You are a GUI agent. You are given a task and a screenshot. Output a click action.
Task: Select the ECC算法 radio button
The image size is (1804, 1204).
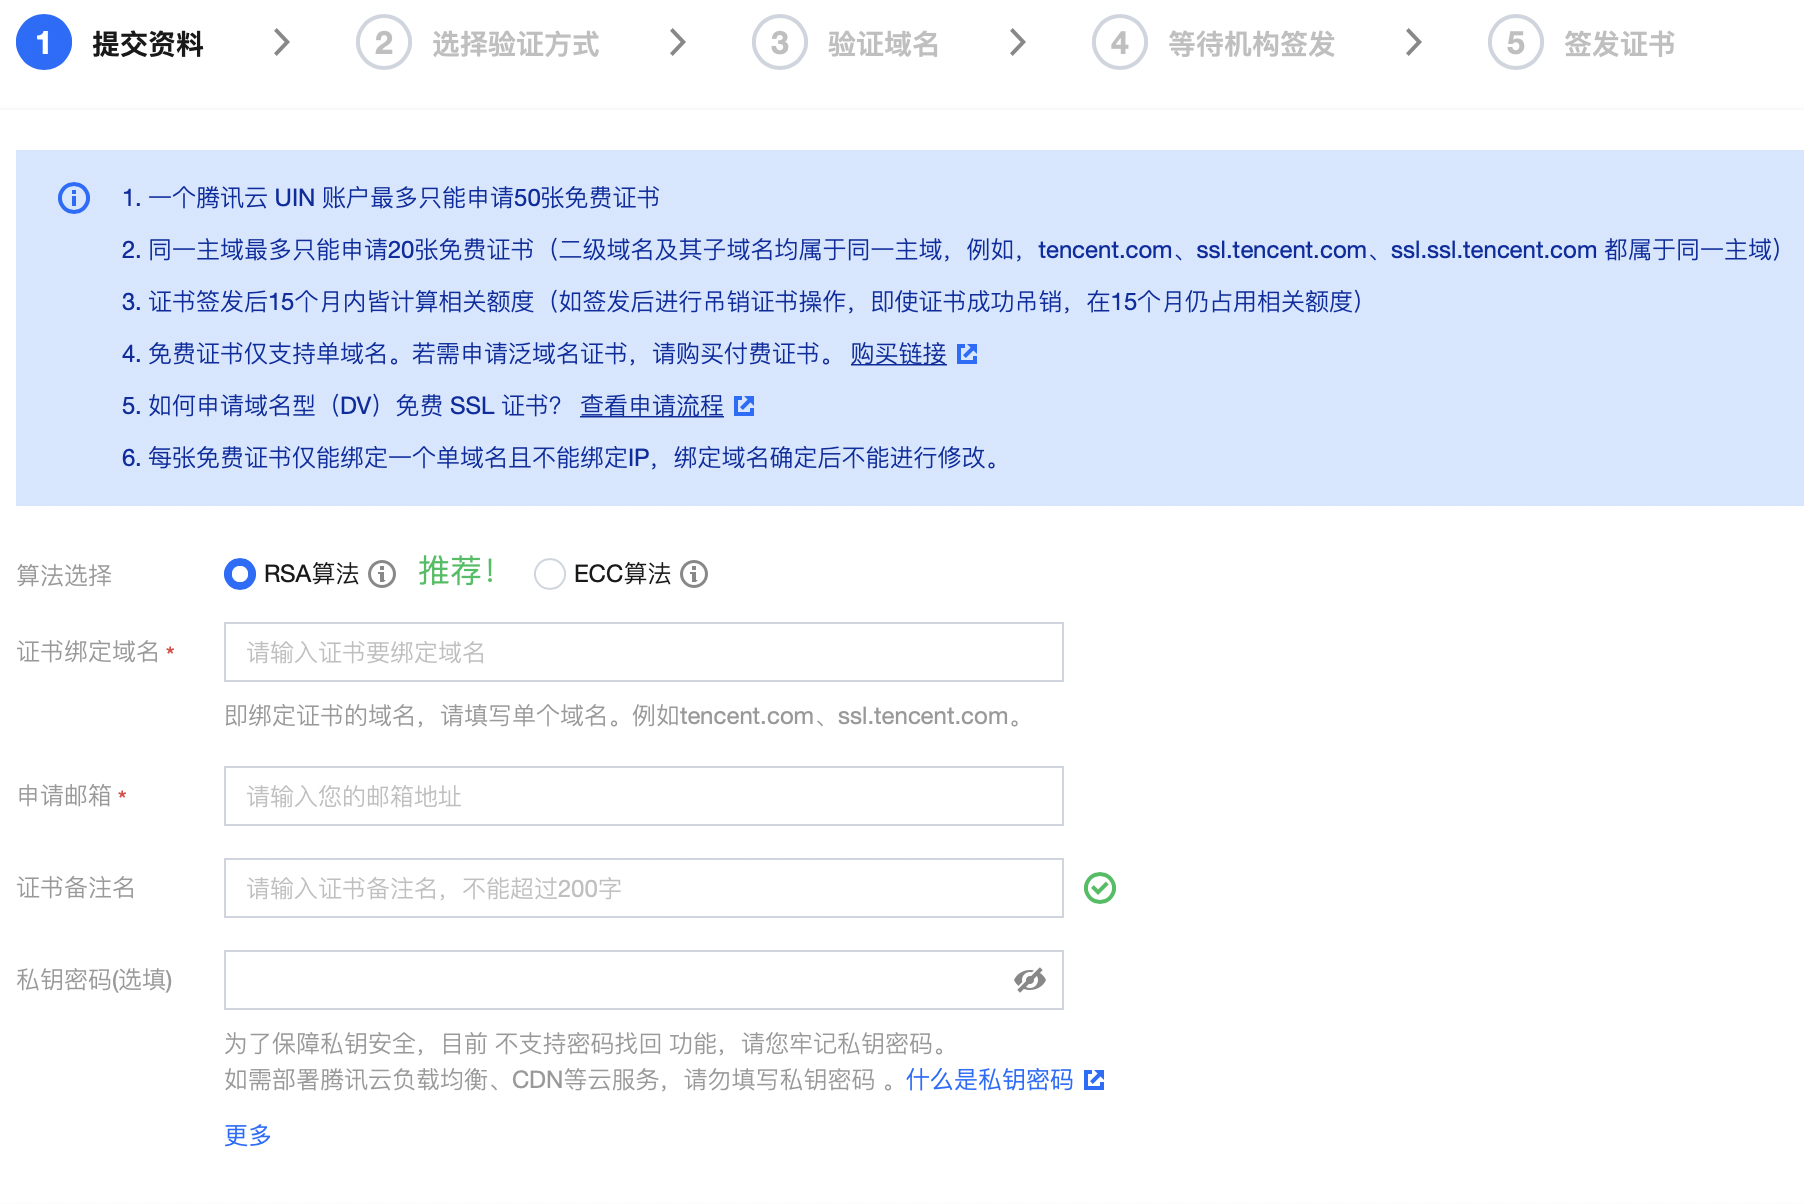pyautogui.click(x=550, y=574)
